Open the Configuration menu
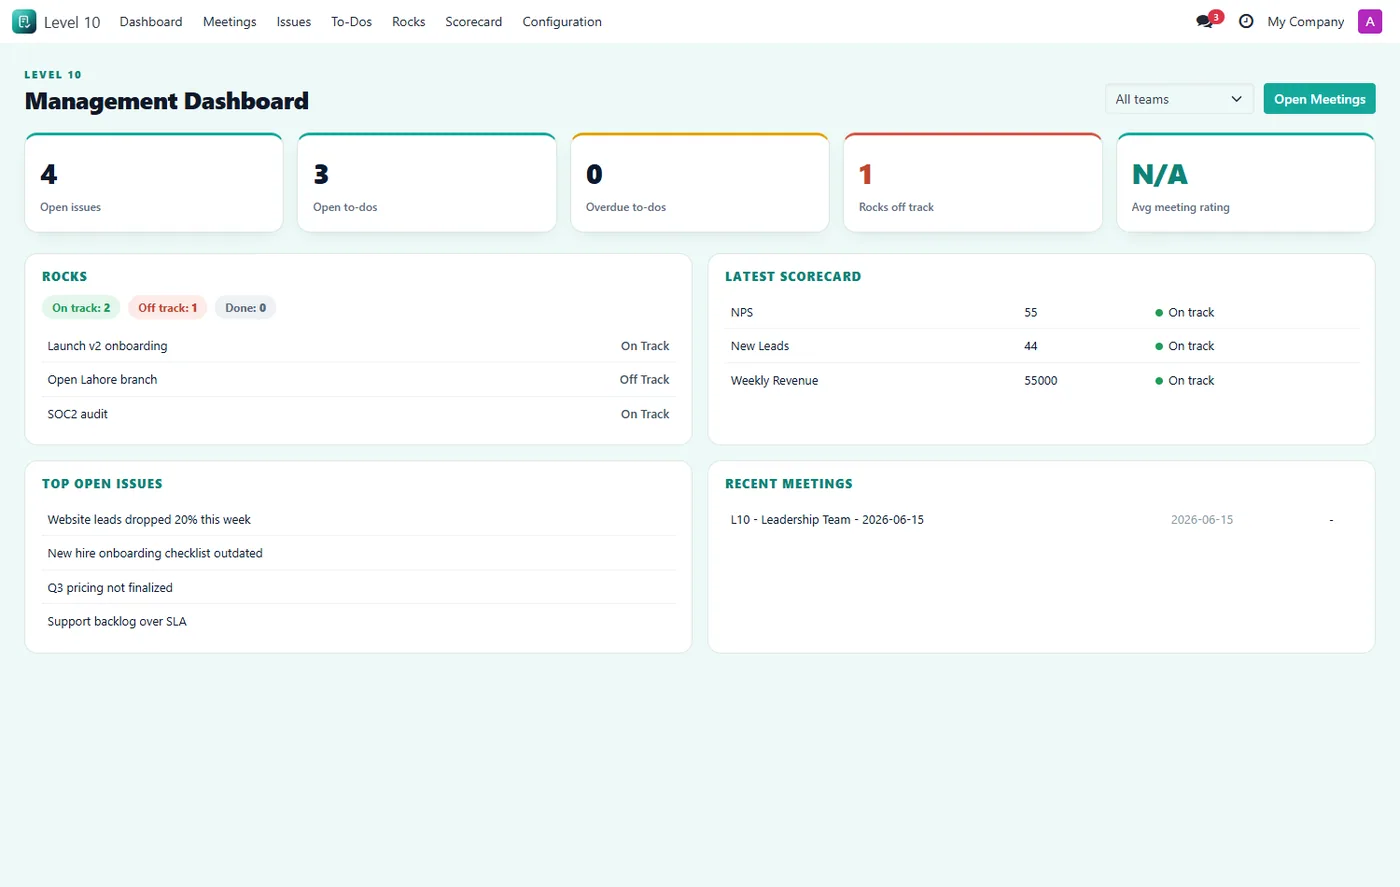This screenshot has width=1400, height=887. (x=562, y=21)
